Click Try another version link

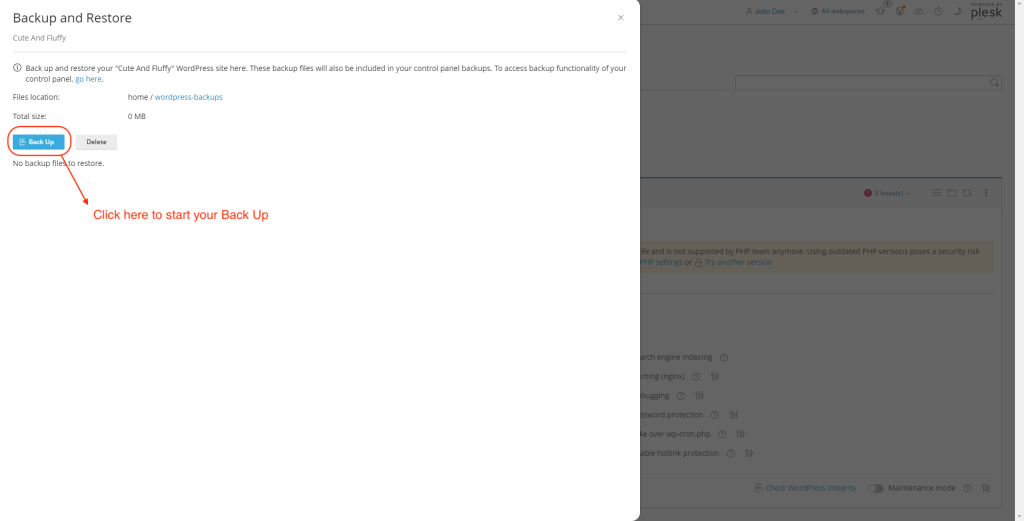tap(738, 262)
